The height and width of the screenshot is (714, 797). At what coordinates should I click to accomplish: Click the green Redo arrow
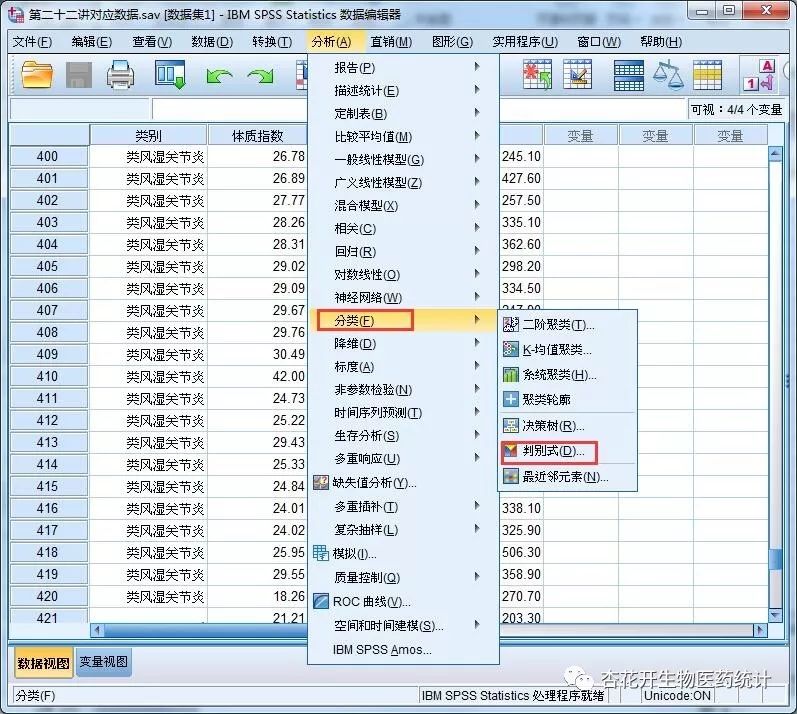(260, 76)
